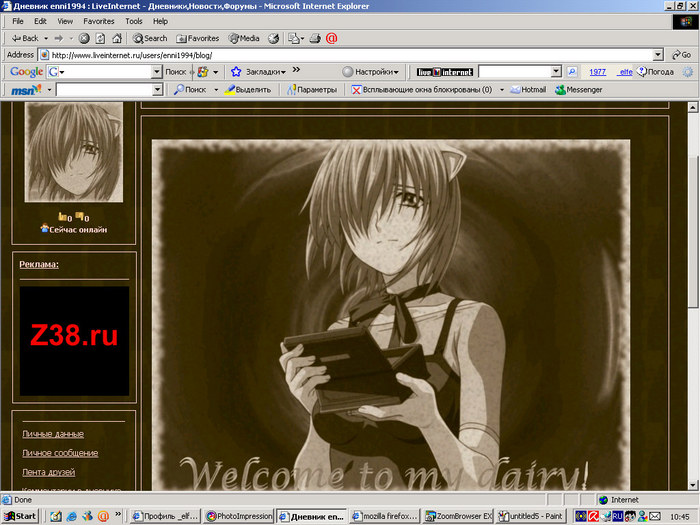Click the user avatar image in the sidebar

click(x=74, y=152)
